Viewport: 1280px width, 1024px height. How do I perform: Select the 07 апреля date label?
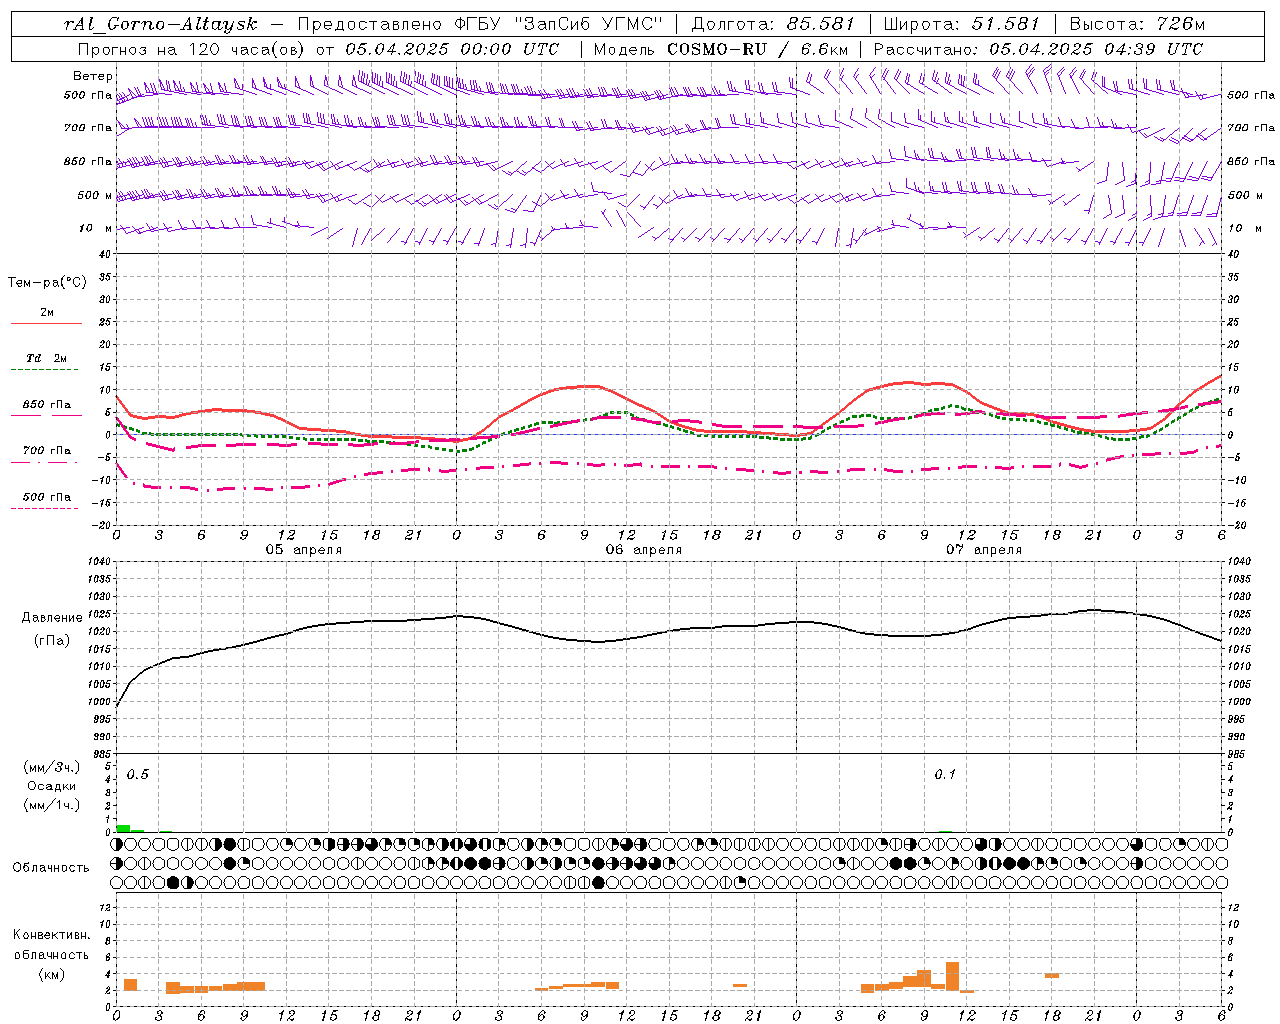[983, 550]
